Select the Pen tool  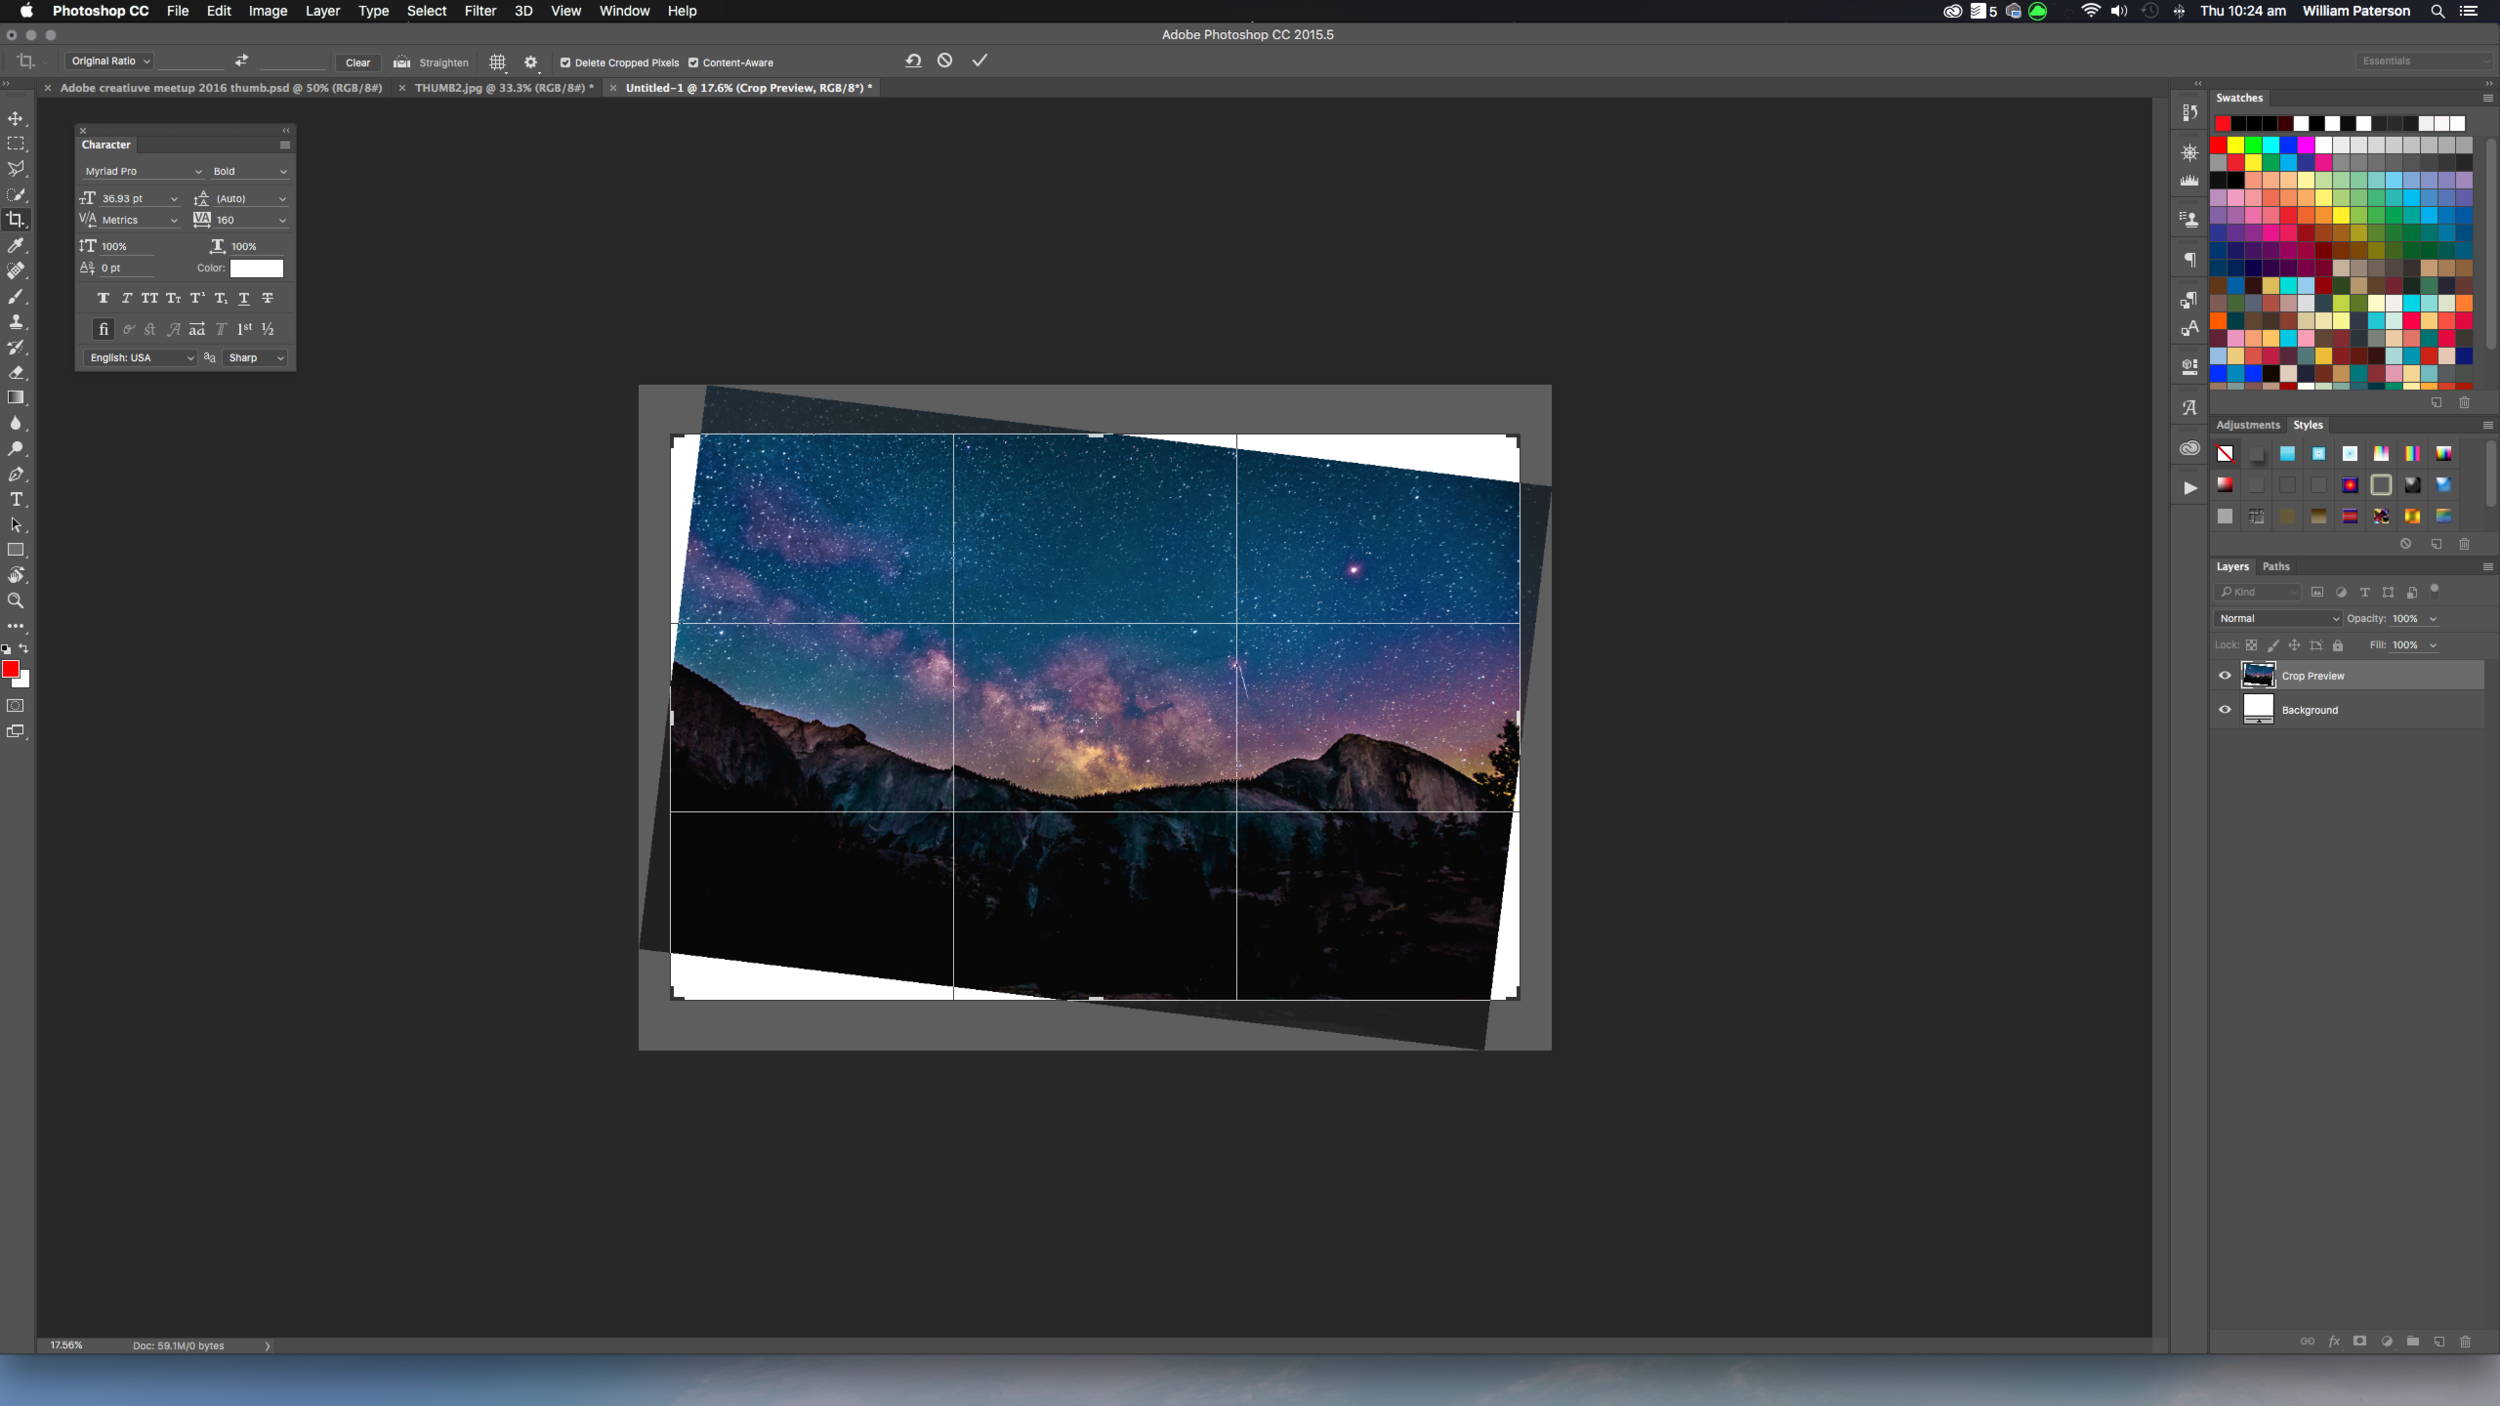(x=16, y=474)
